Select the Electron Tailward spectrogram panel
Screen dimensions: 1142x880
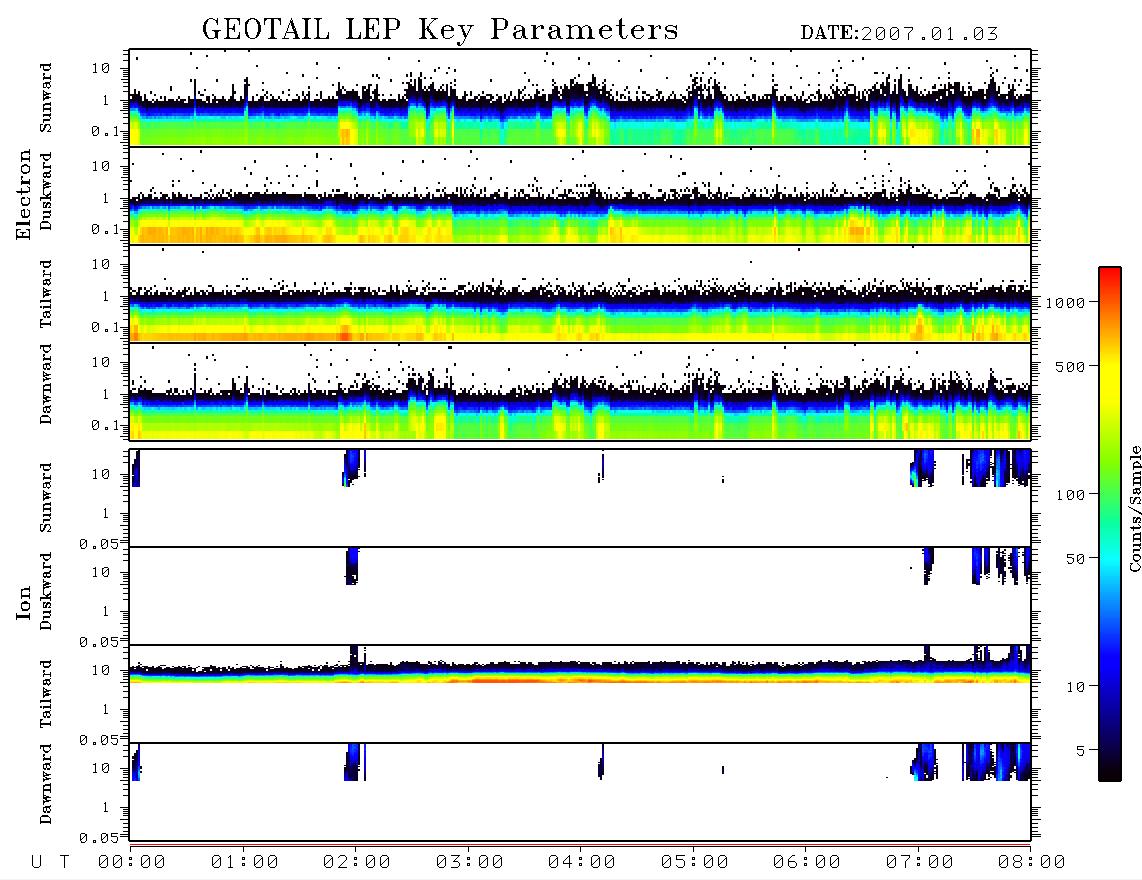580,294
